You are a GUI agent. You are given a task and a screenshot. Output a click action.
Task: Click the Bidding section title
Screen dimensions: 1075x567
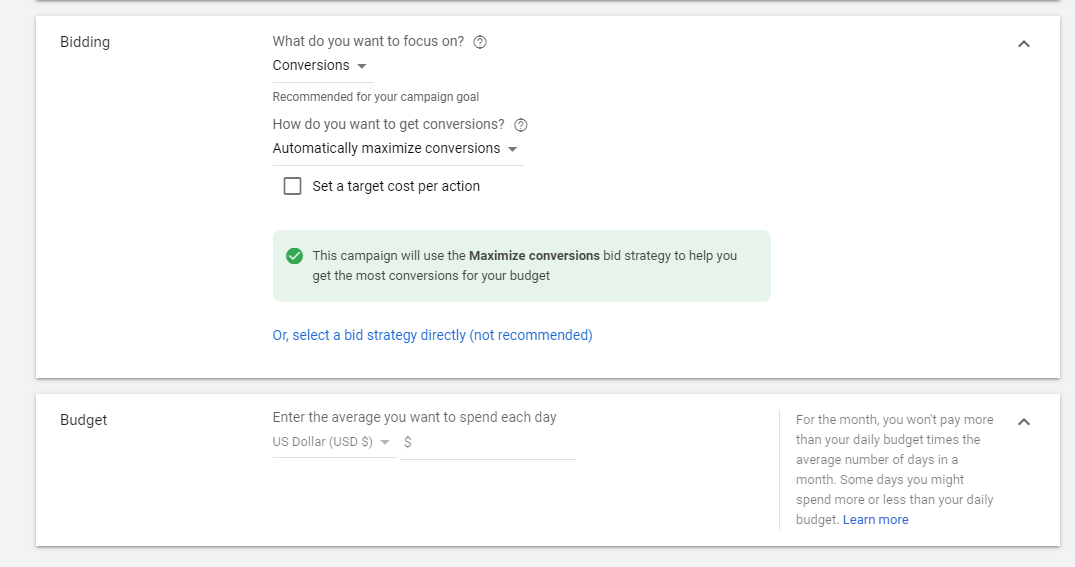[x=85, y=42]
